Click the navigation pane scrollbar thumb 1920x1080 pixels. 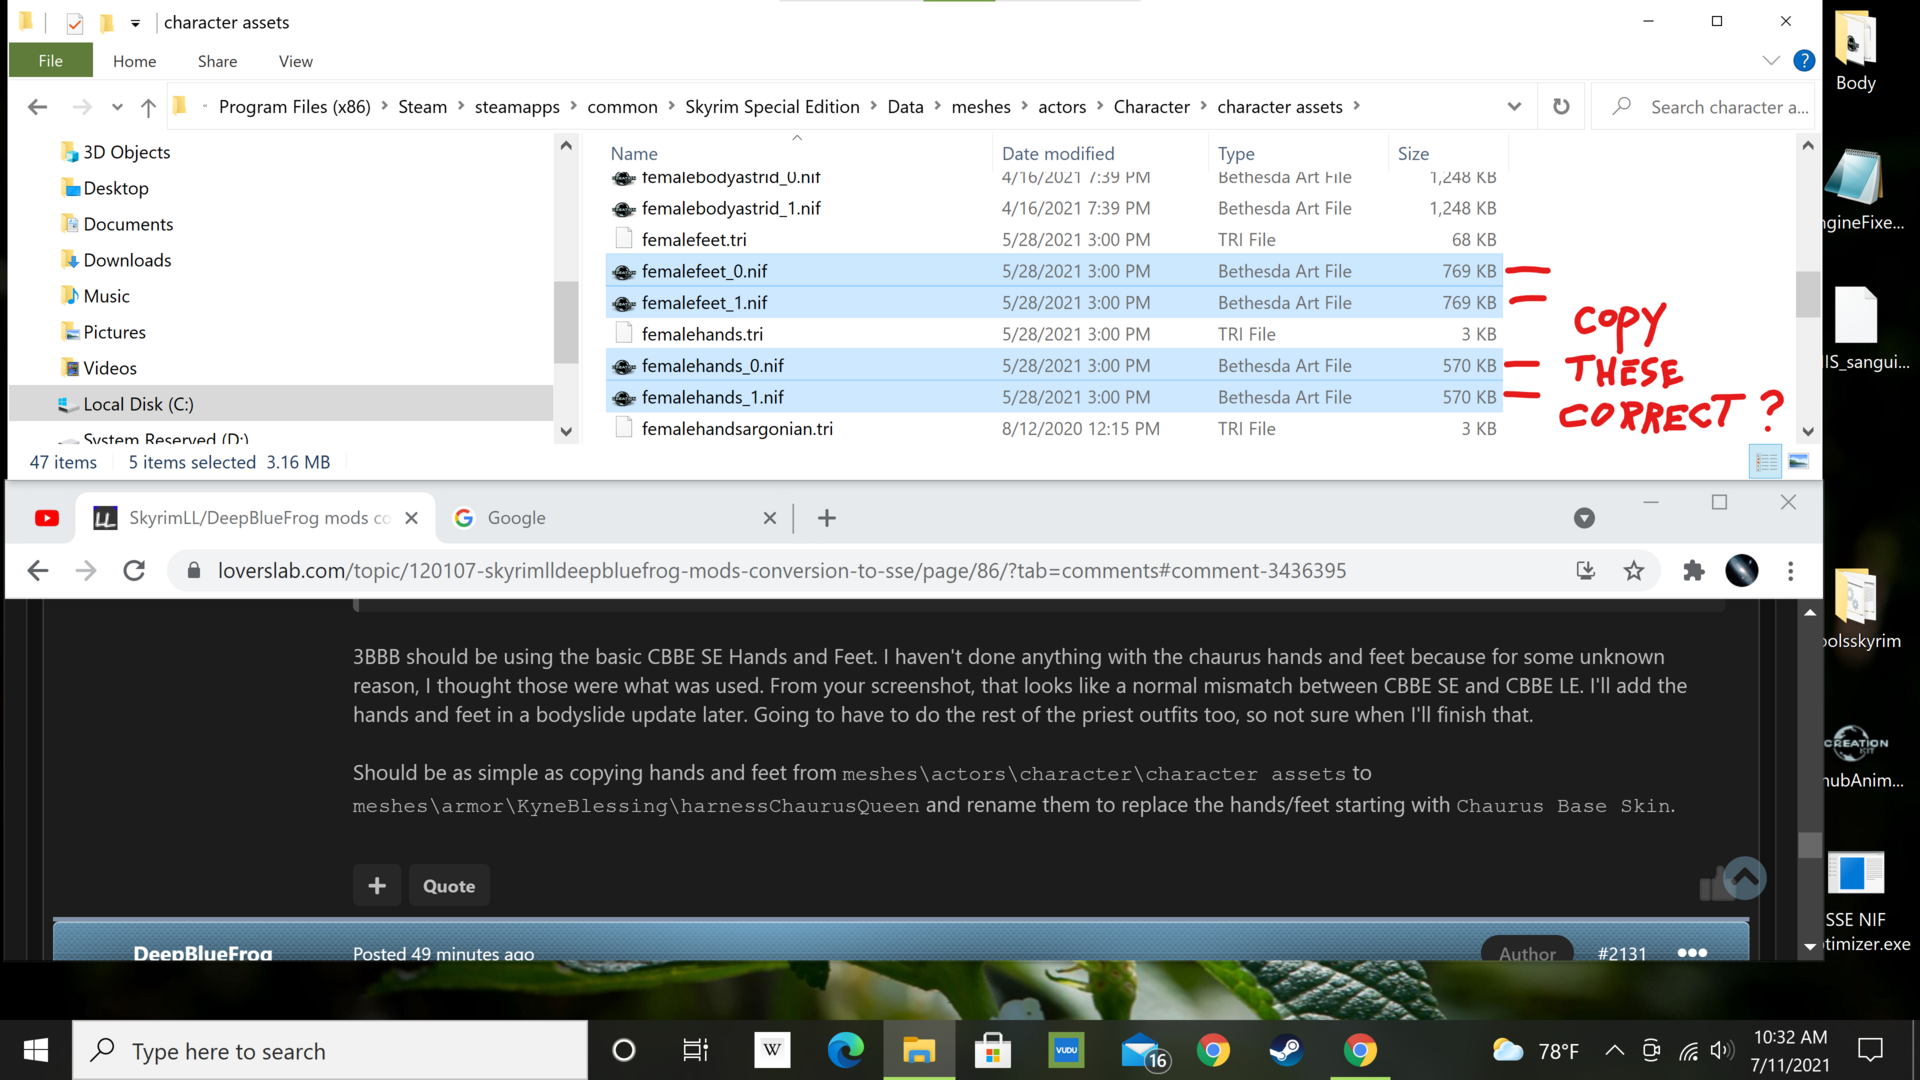(x=566, y=322)
